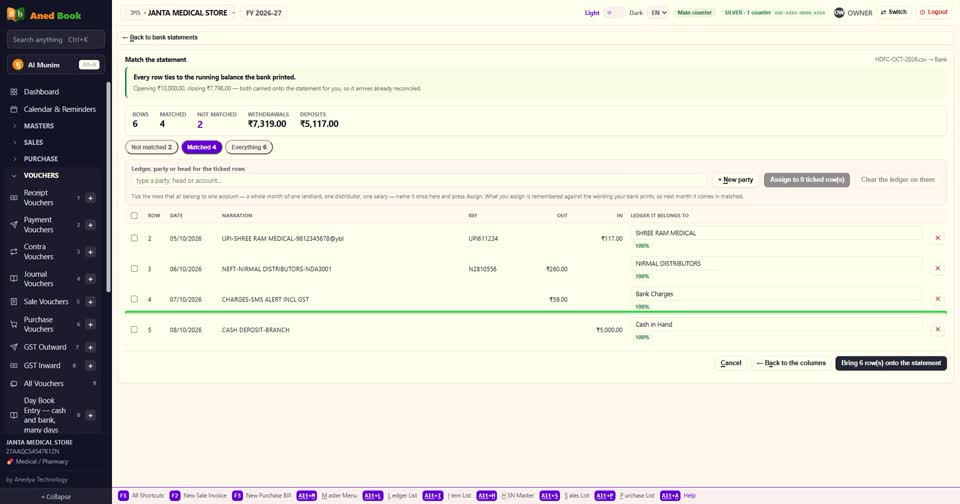Remove ledger from Cash in Hand row
Viewport: 960px width, 504px height.
pos(937,329)
